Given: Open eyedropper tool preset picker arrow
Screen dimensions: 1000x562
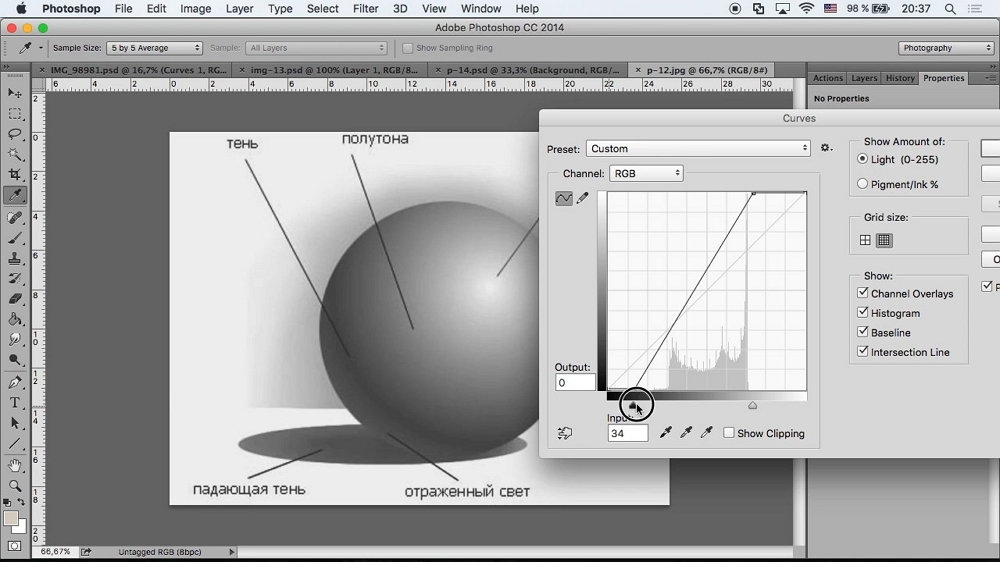Looking at the screenshot, I should (40, 48).
